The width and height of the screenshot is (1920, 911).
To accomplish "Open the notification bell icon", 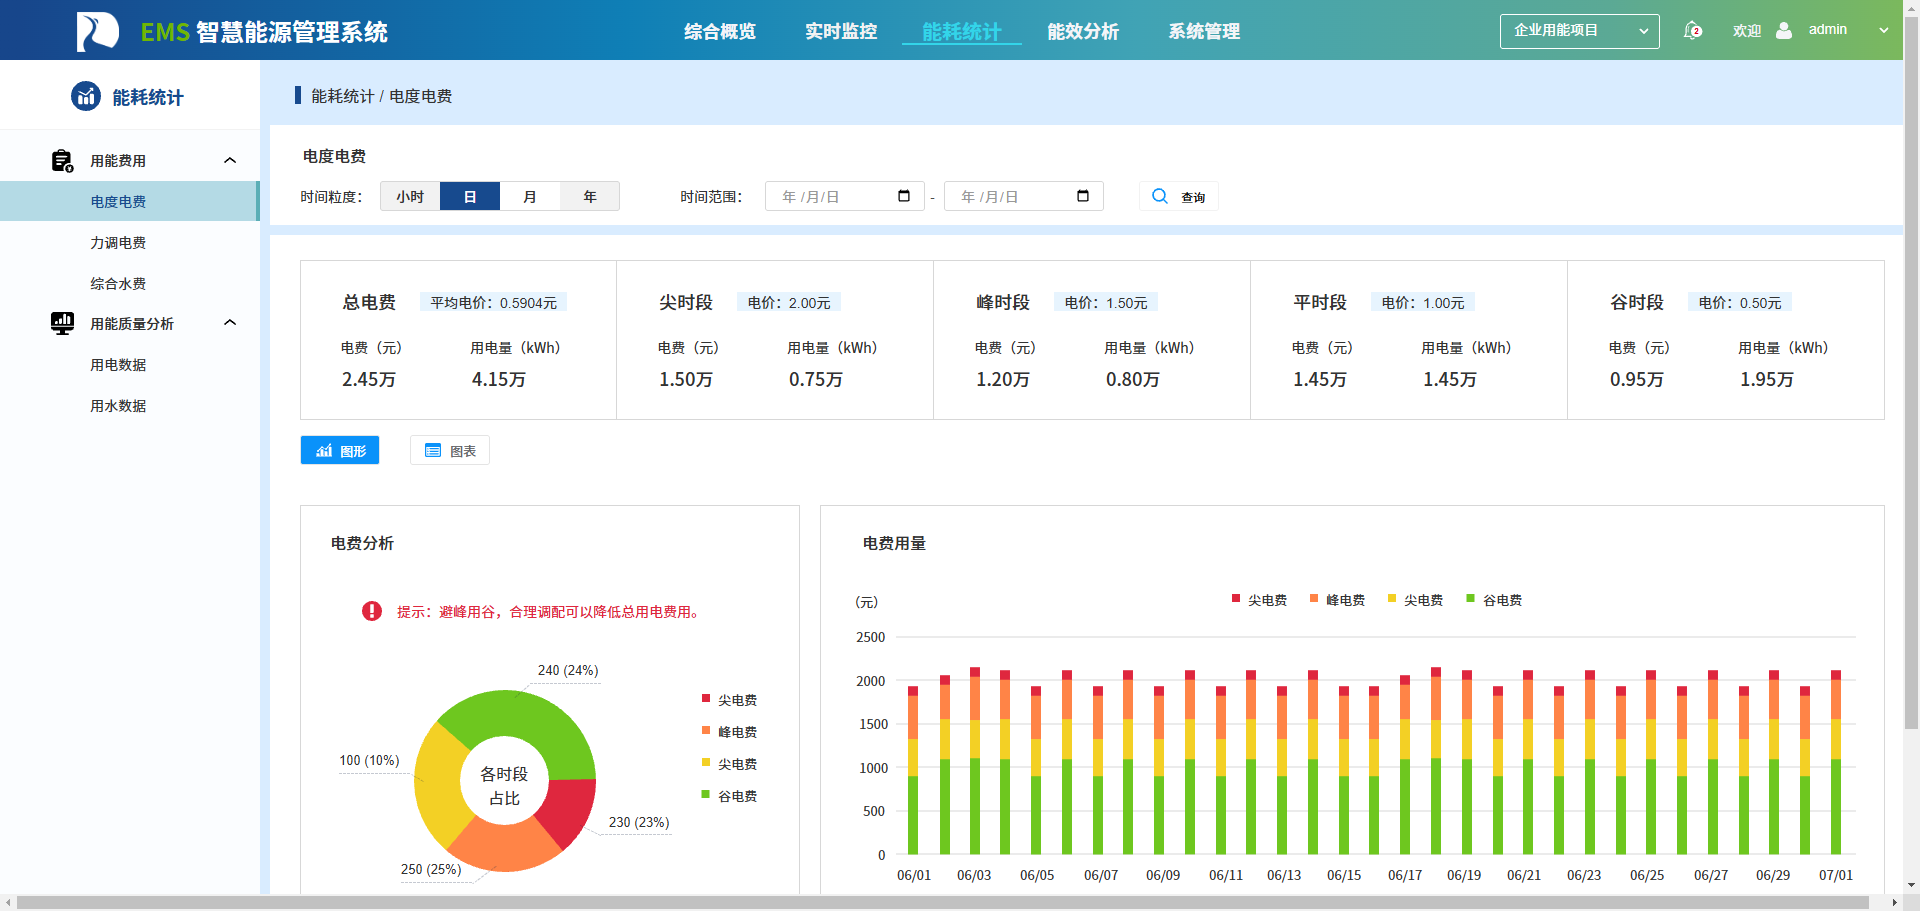I will click(1692, 30).
